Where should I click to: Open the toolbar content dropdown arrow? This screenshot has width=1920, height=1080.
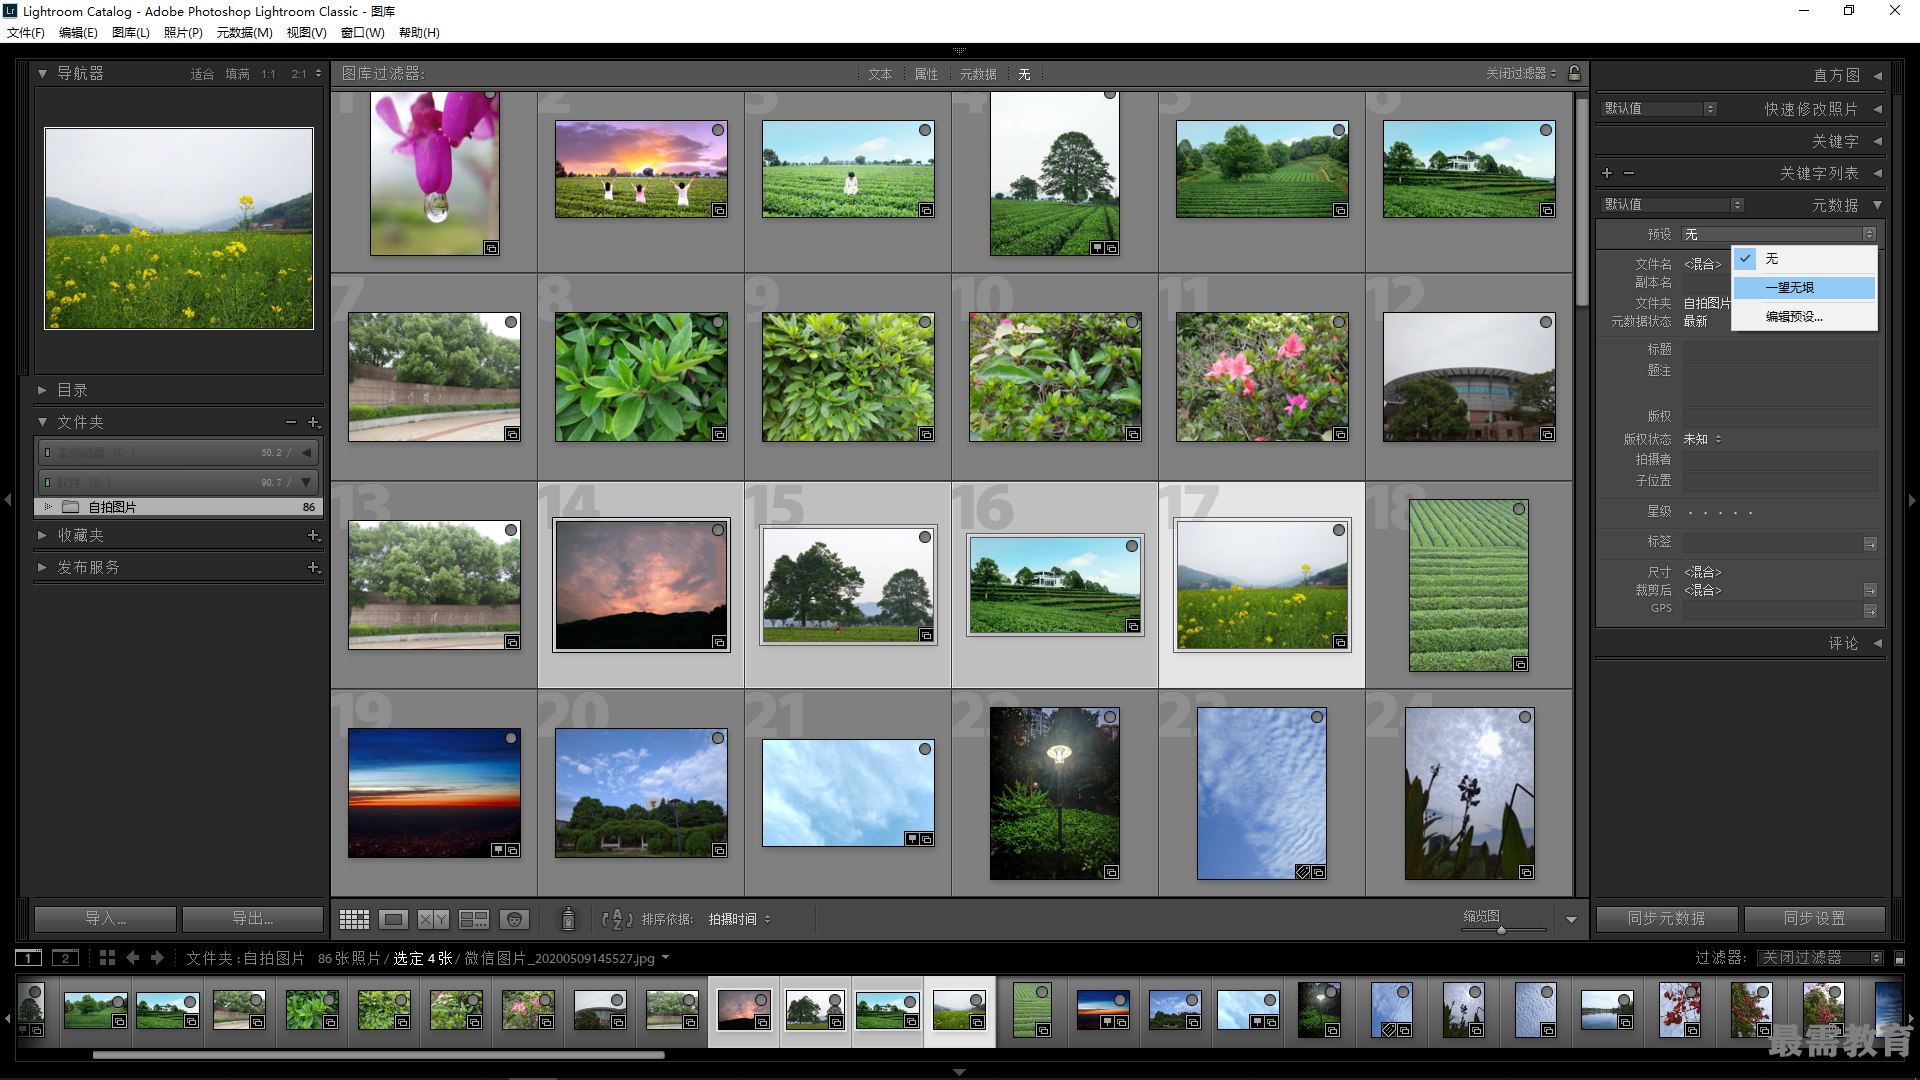click(x=1571, y=919)
